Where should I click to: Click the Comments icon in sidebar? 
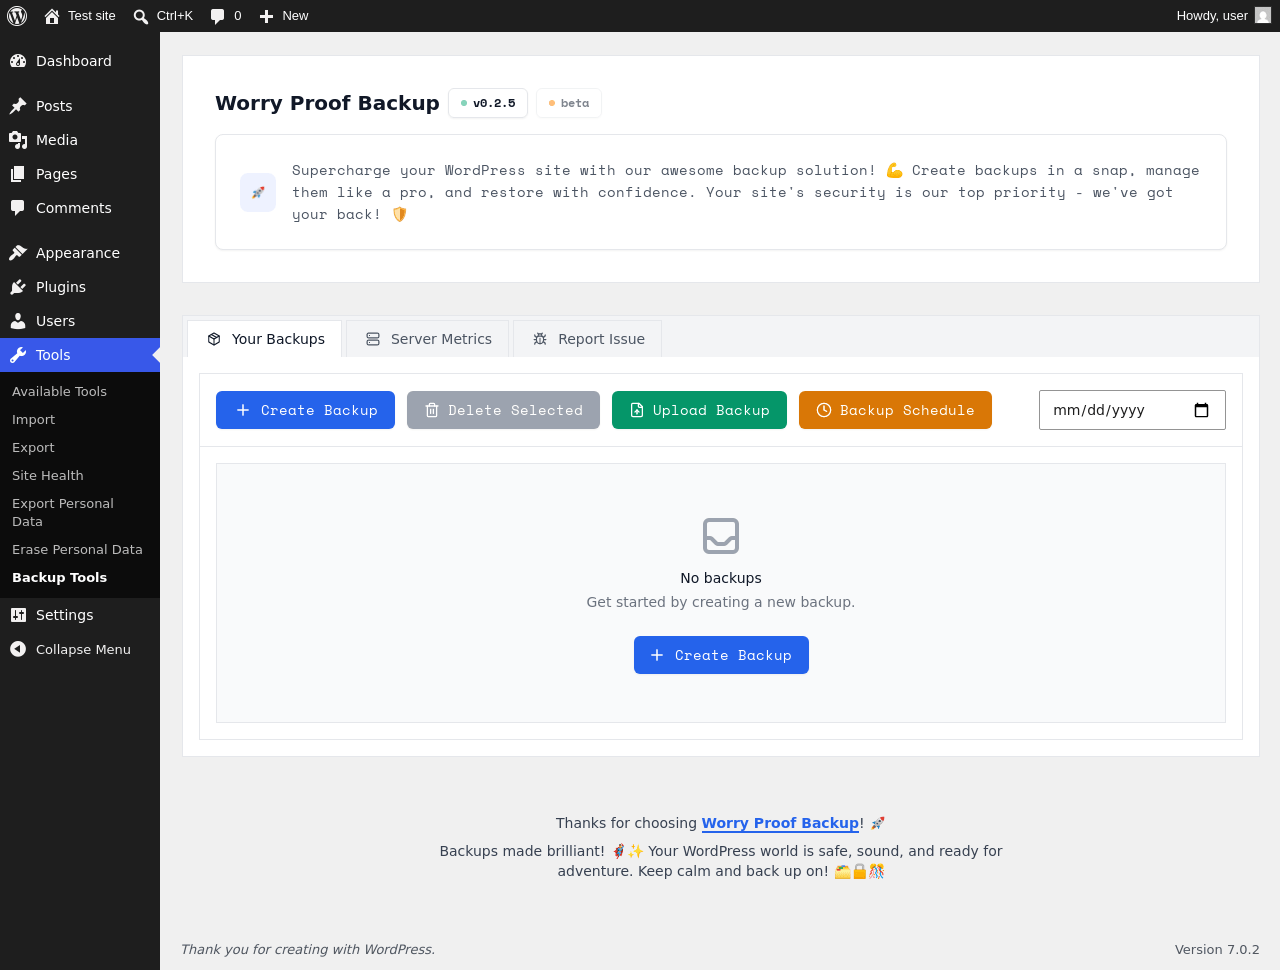tap(18, 208)
